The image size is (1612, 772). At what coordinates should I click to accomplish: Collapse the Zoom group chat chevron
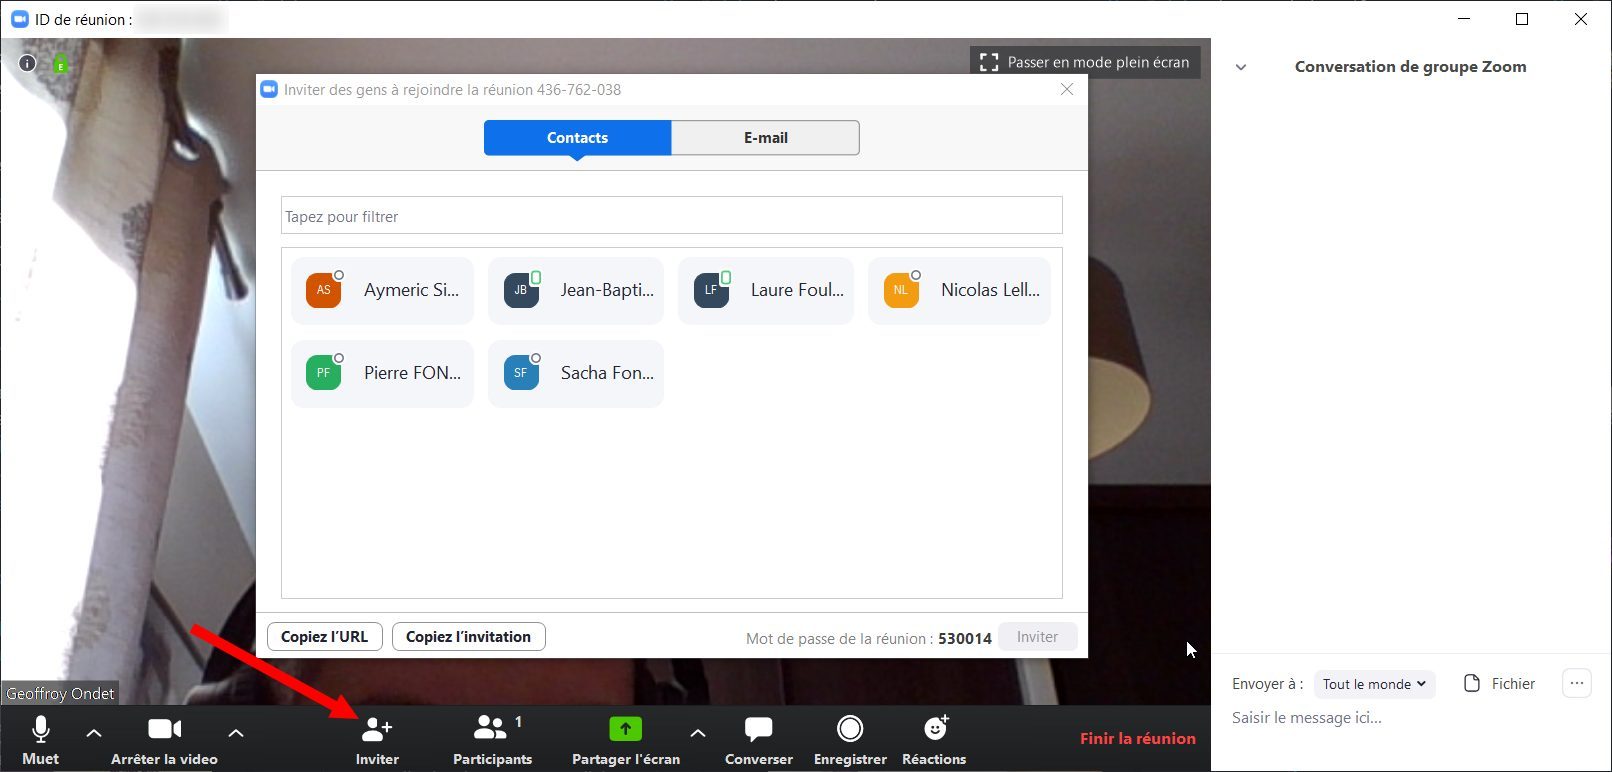tap(1241, 67)
